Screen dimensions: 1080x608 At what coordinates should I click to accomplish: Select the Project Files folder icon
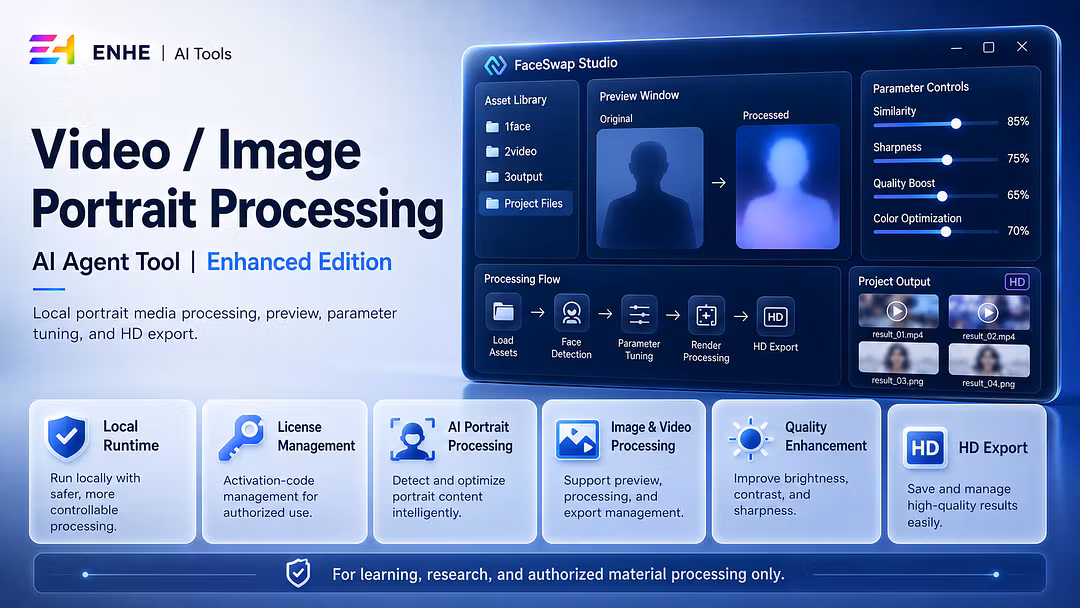pyautogui.click(x=492, y=204)
